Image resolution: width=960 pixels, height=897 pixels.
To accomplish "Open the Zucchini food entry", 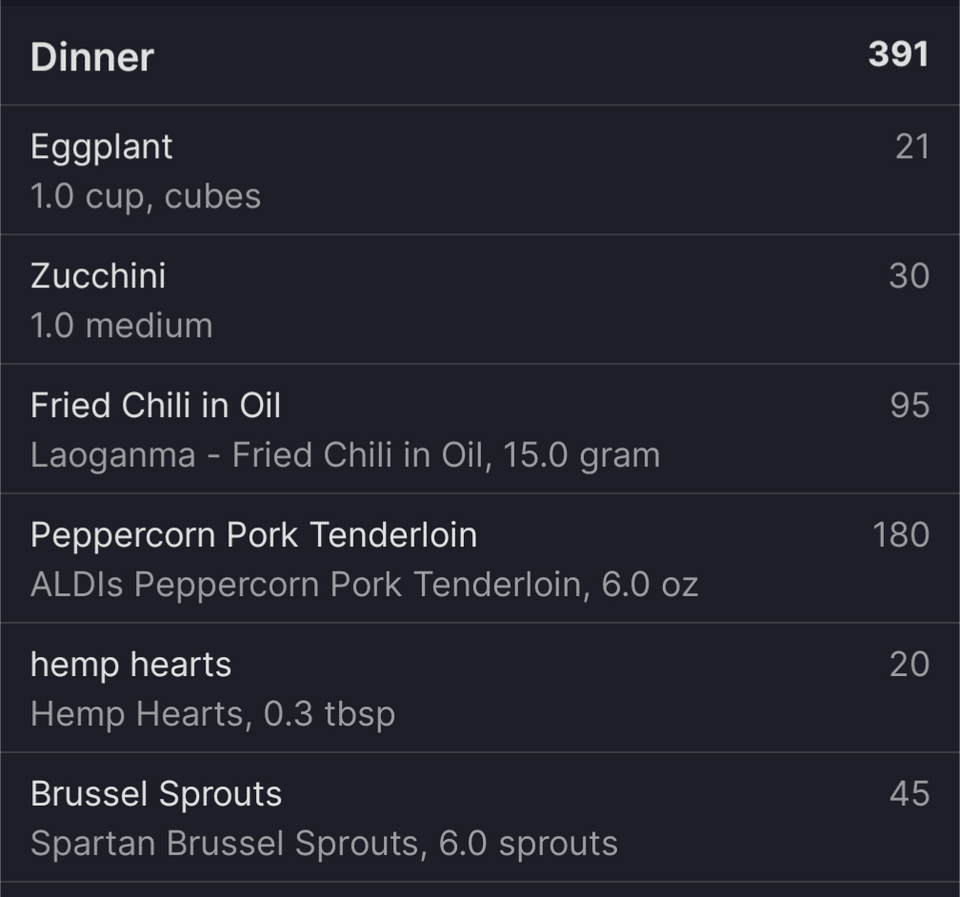I will pyautogui.click(x=480, y=299).
